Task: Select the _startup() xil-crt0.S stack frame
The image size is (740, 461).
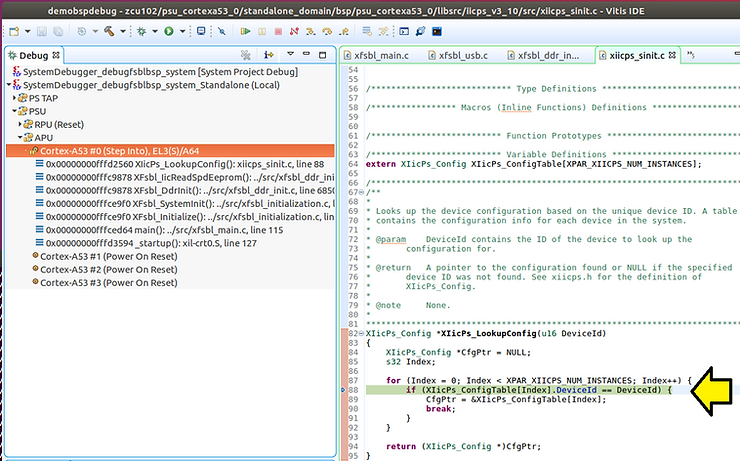Action: 146,243
